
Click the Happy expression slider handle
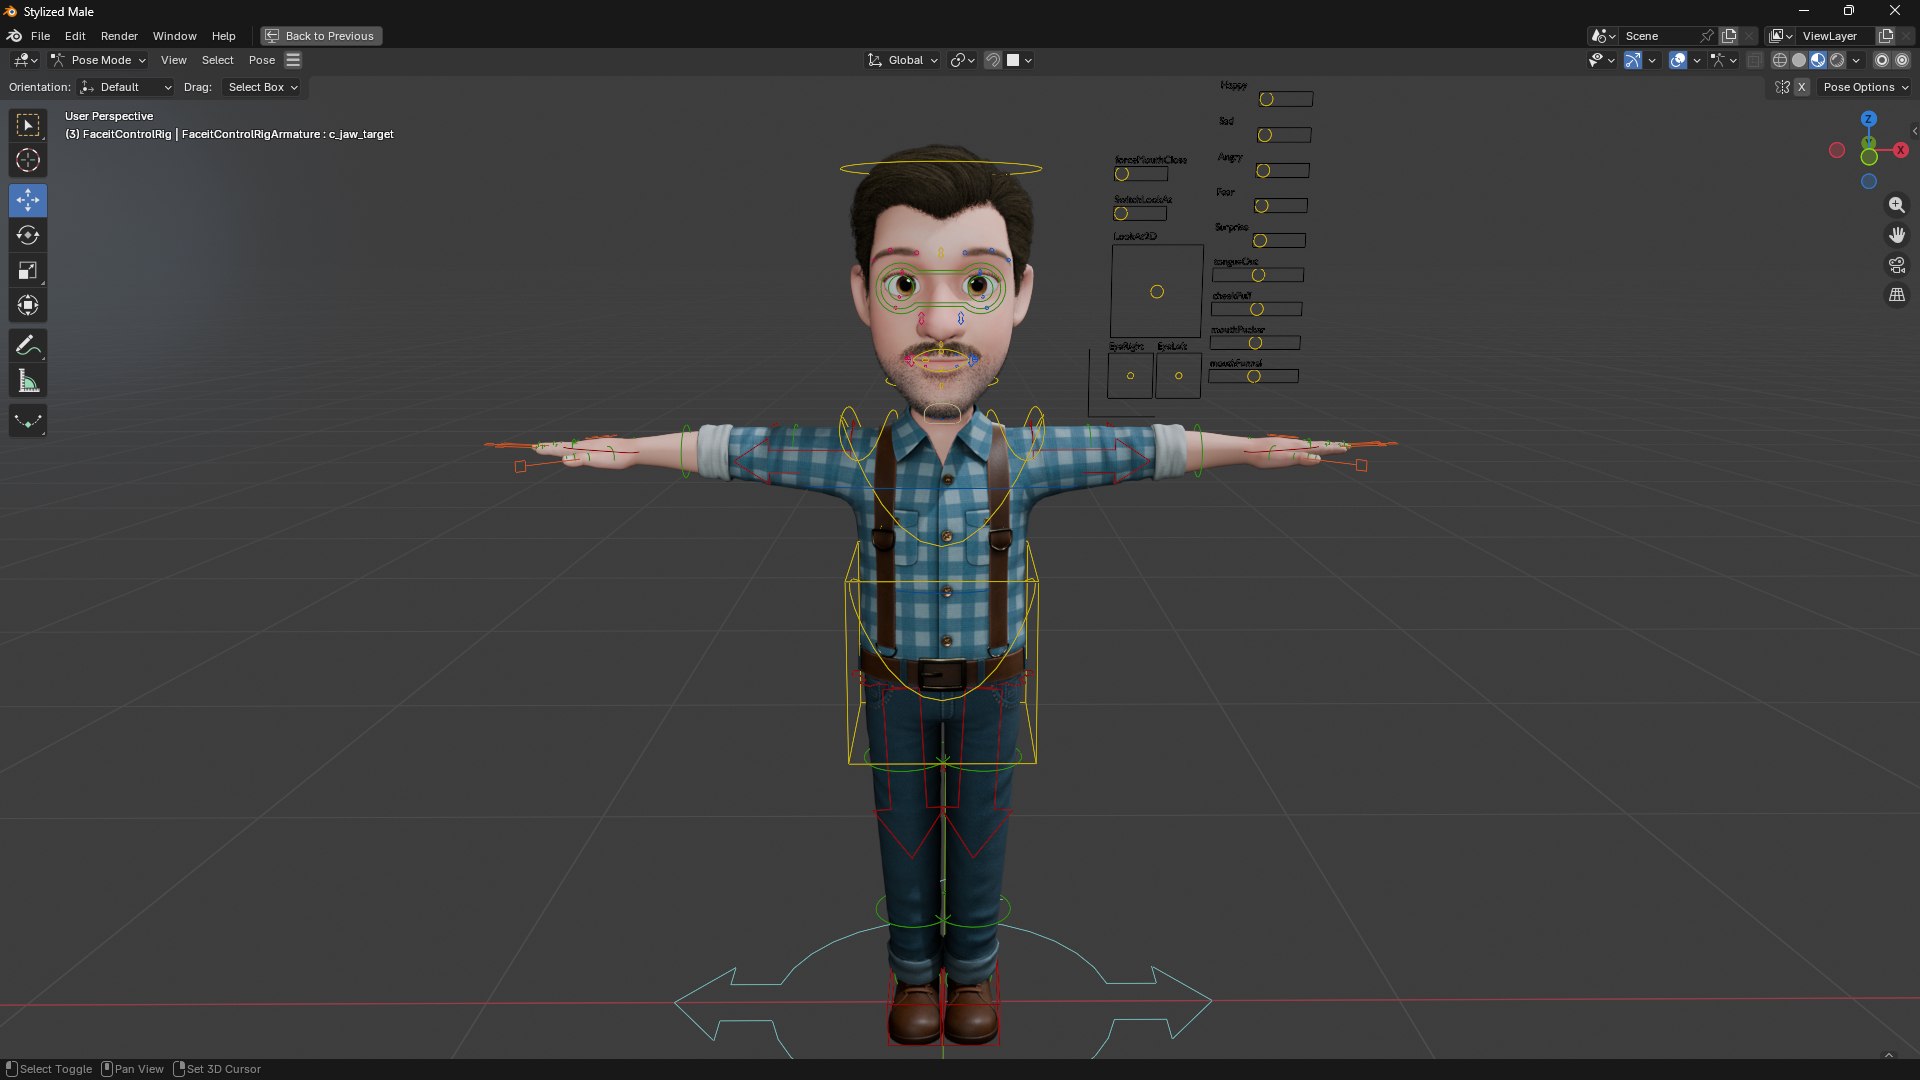coord(1266,99)
